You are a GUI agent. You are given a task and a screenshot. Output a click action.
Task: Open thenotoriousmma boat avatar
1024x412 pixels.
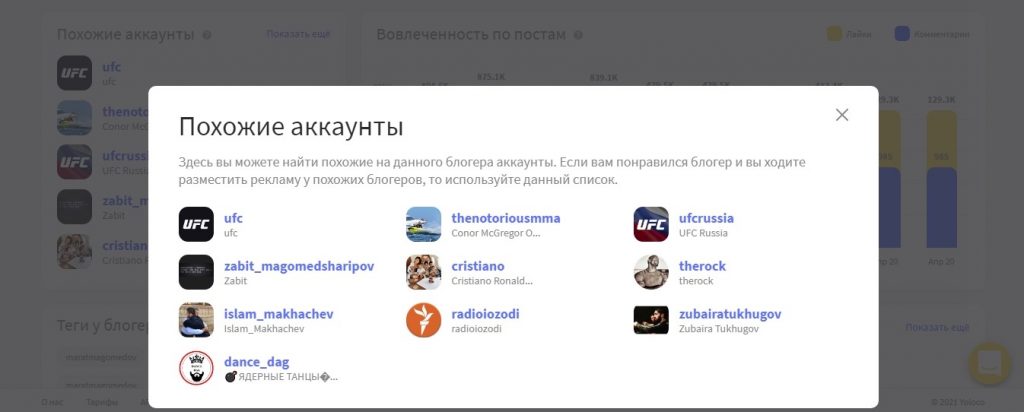click(x=423, y=224)
